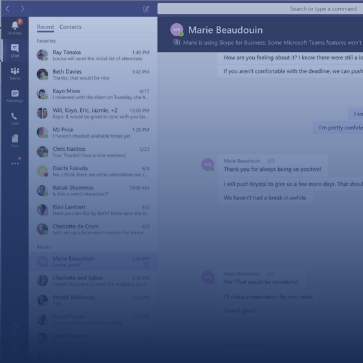Click message 'I'll make a reservation for next week'
The image size is (363, 363).
pyautogui.click(x=268, y=297)
